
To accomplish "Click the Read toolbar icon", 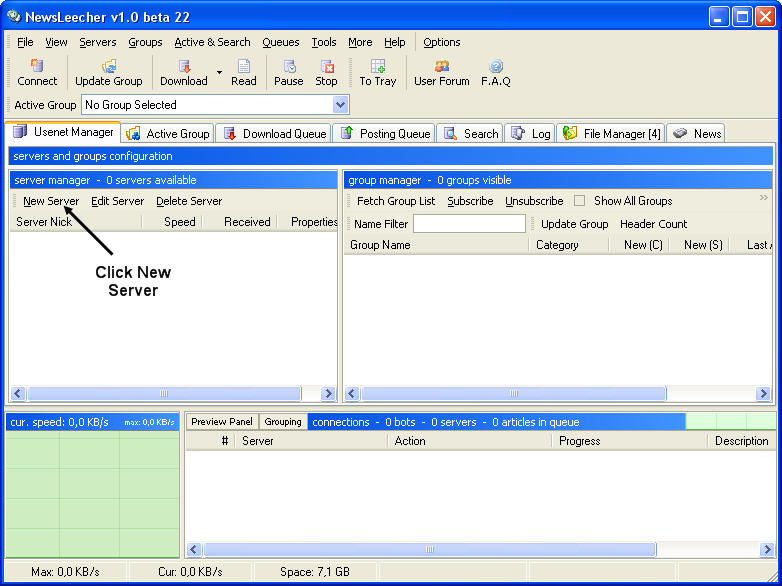I will pos(244,66).
